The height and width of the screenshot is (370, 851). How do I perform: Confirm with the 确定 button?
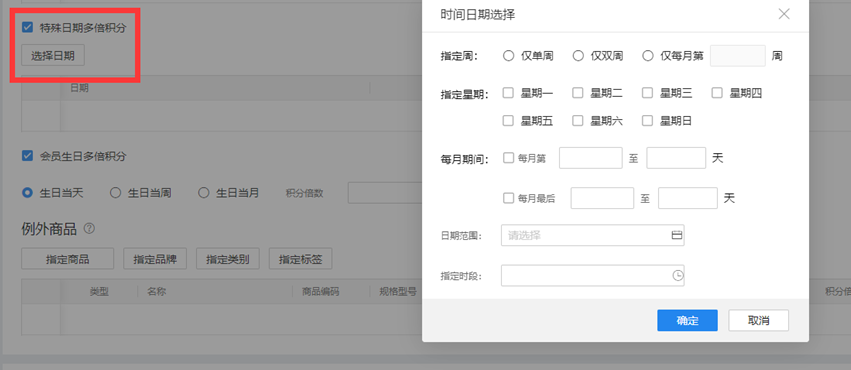[687, 321]
